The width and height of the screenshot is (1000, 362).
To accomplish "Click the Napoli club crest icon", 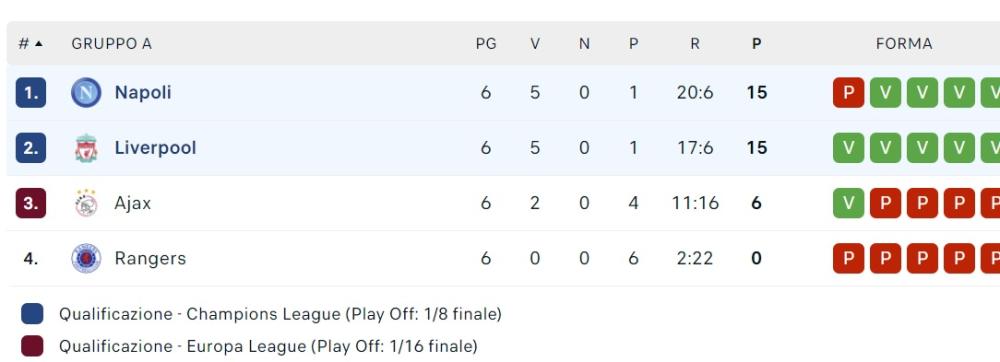I will pos(86,92).
